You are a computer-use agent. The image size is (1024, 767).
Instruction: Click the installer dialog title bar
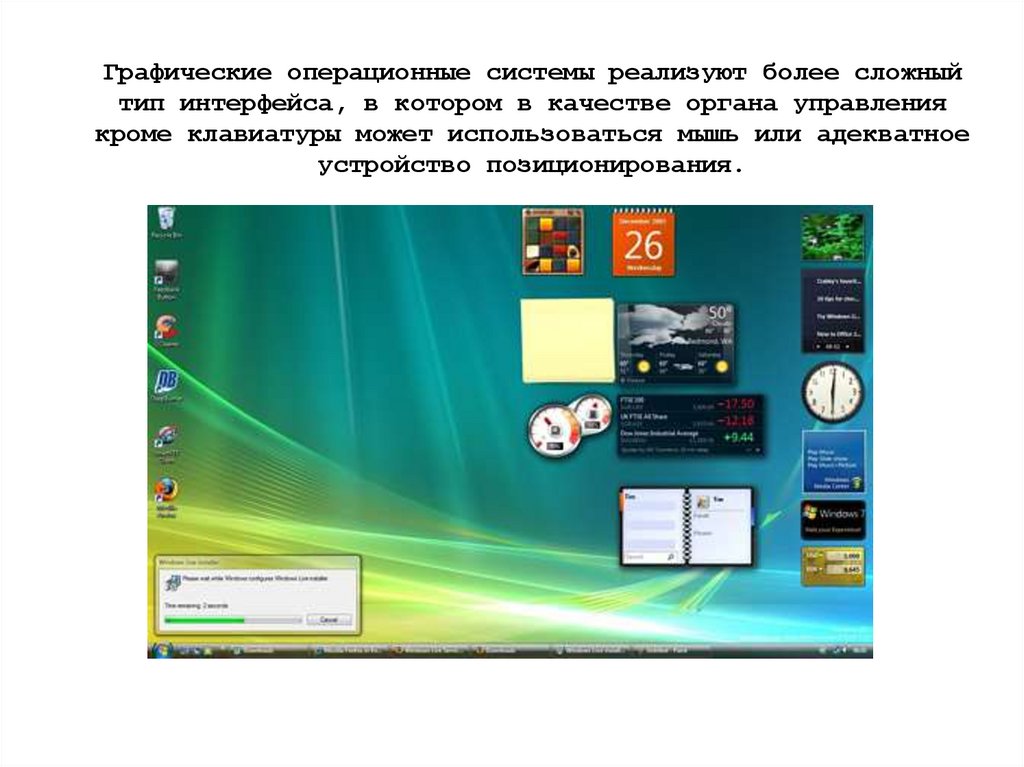(257, 562)
